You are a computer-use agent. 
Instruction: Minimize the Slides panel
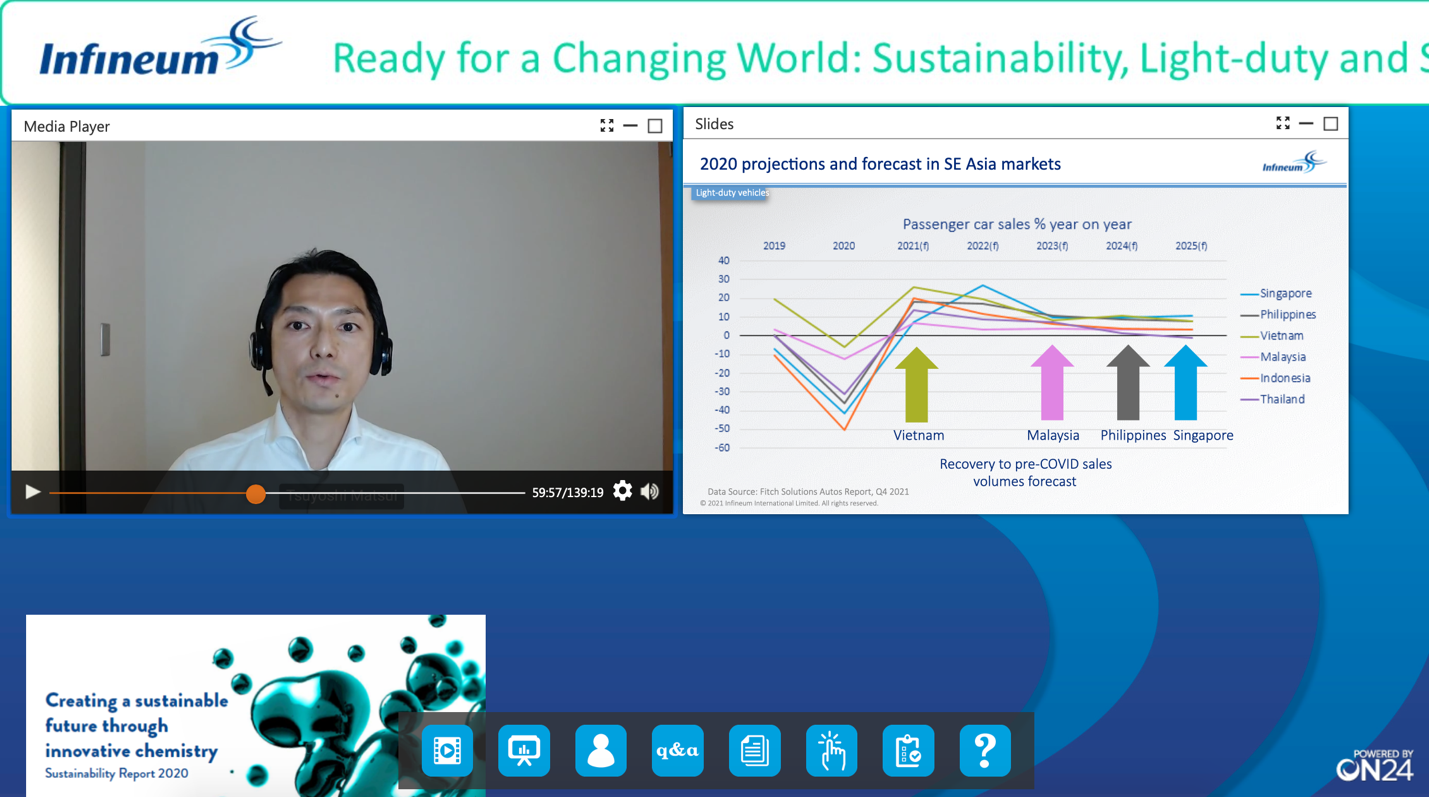point(1306,123)
